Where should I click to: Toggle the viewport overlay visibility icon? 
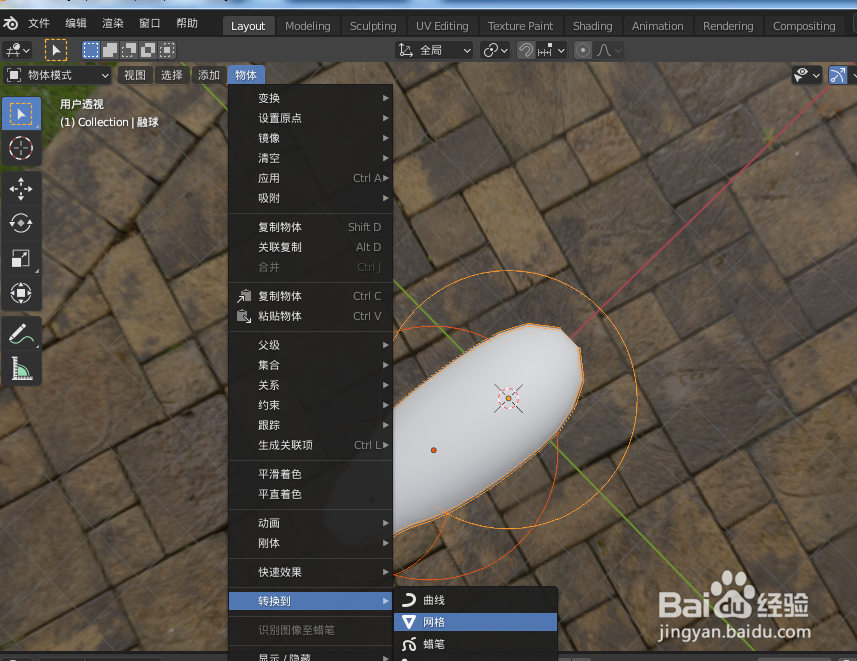pyautogui.click(x=800, y=74)
